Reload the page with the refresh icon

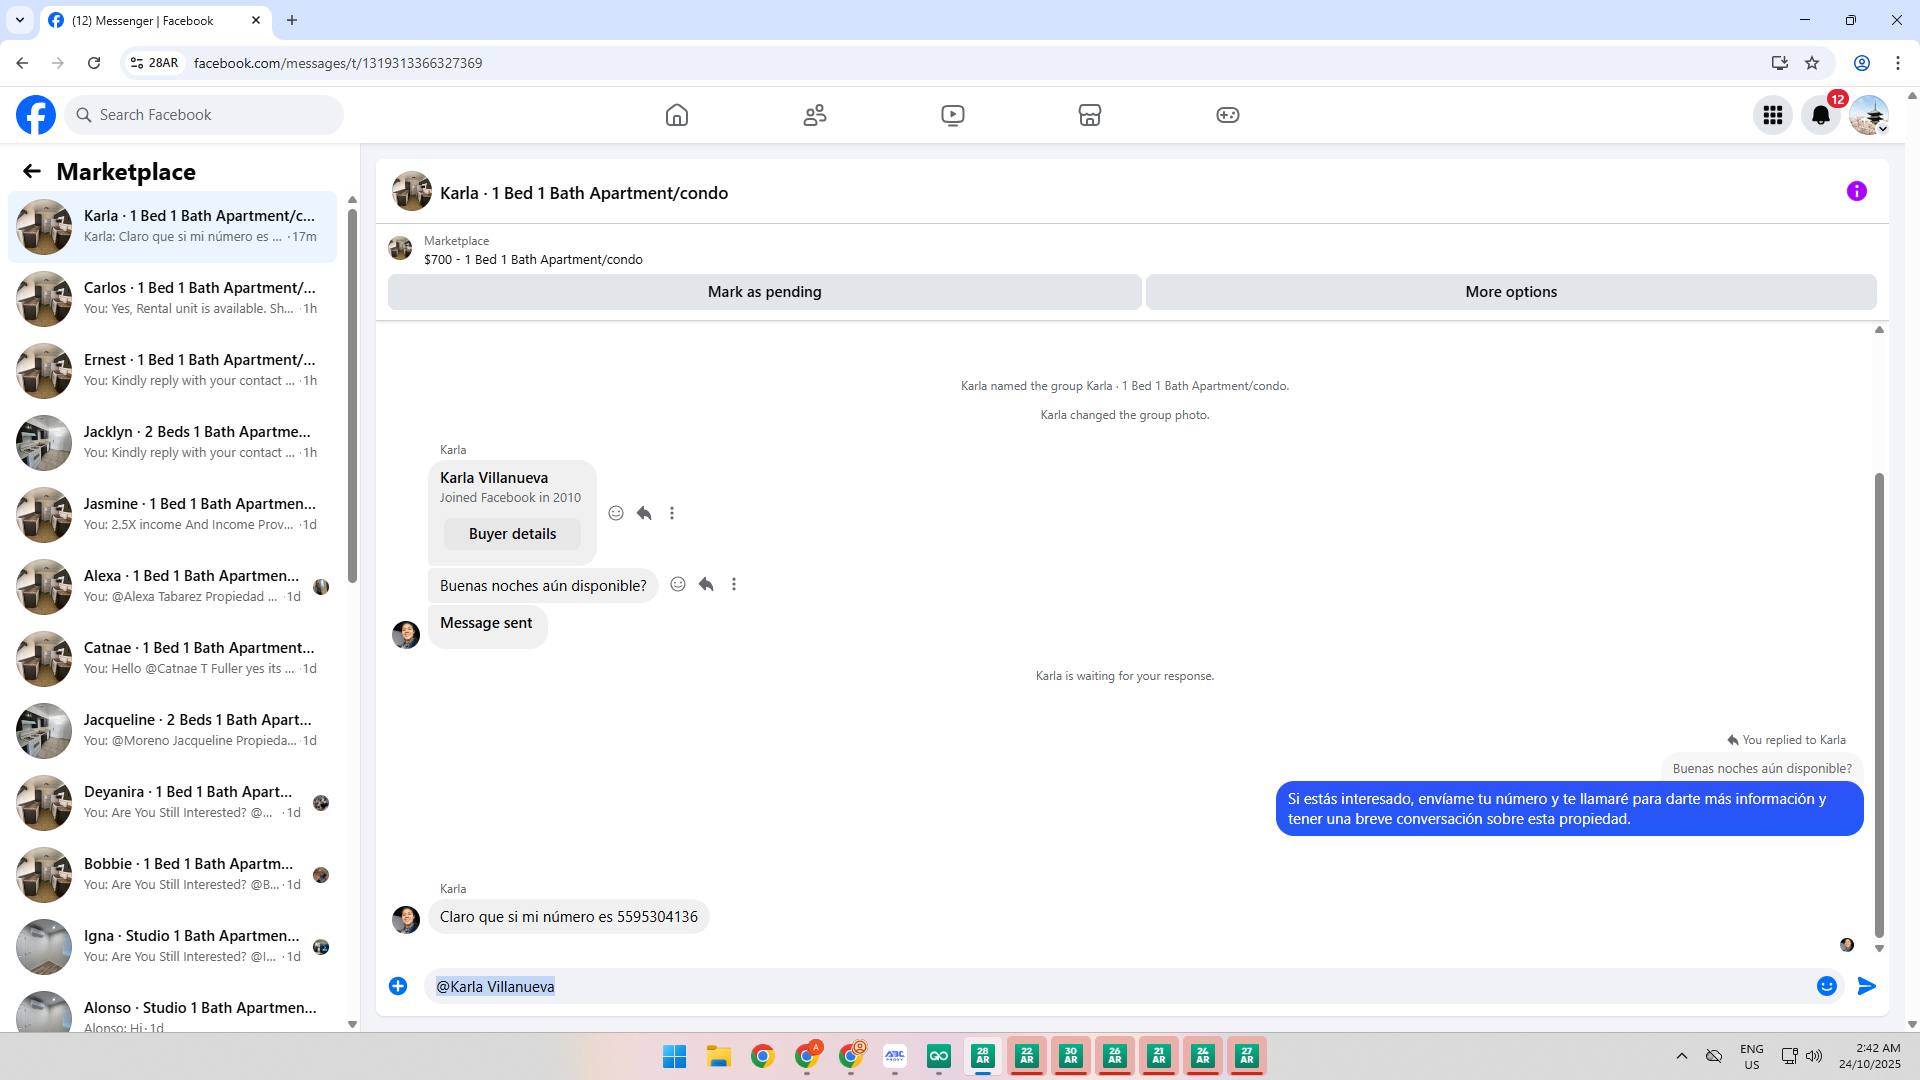point(94,63)
